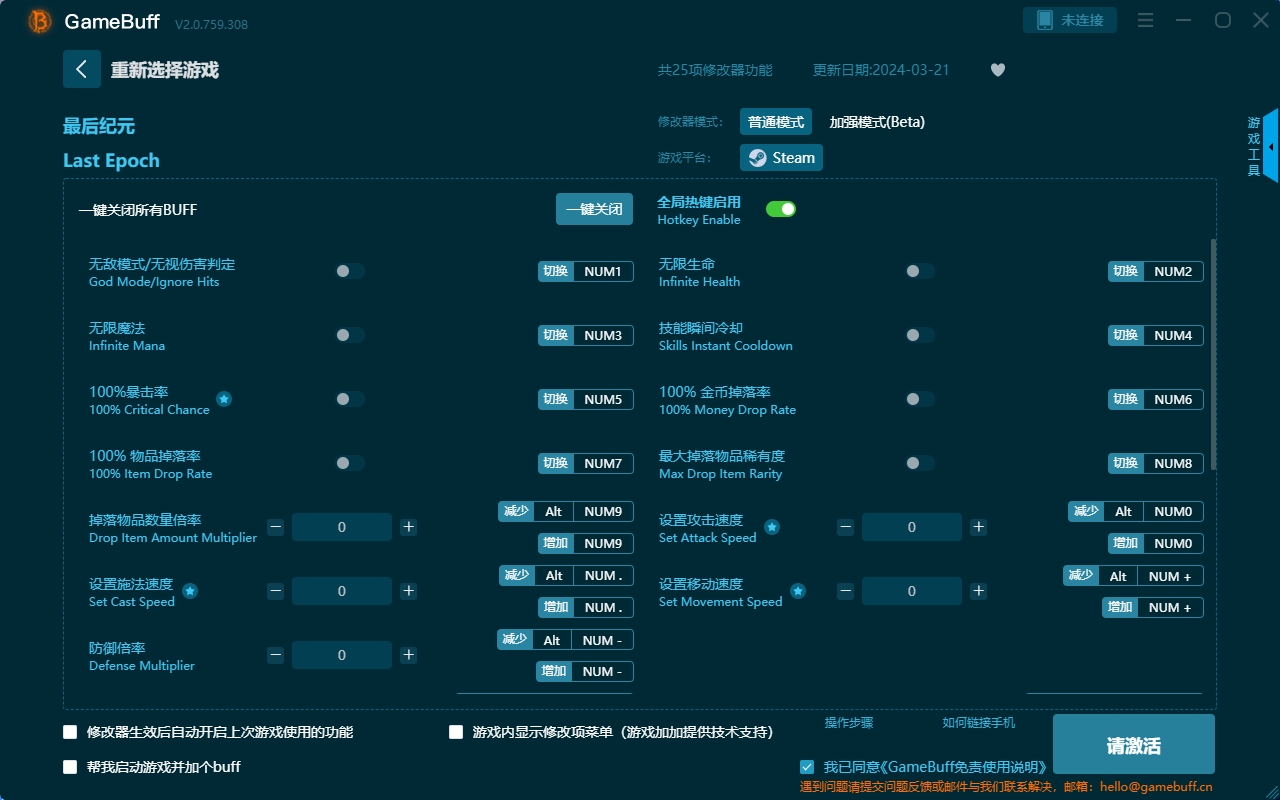Open the 操作步骤 instructions link
Viewport: 1280px width, 800px height.
(x=849, y=723)
